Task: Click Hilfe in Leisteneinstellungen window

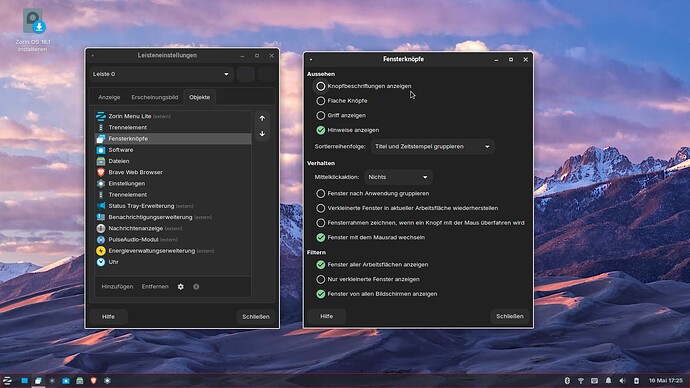Action: 108,317
